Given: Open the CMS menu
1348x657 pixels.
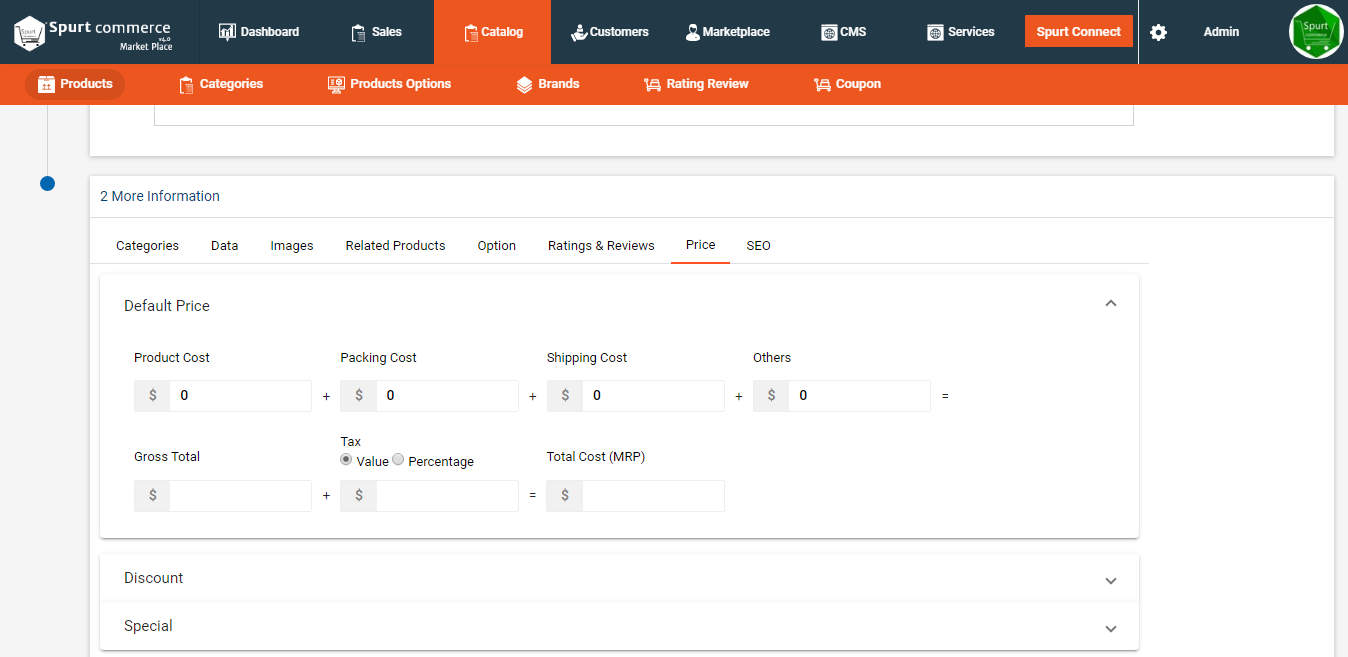Looking at the screenshot, I should coord(844,32).
